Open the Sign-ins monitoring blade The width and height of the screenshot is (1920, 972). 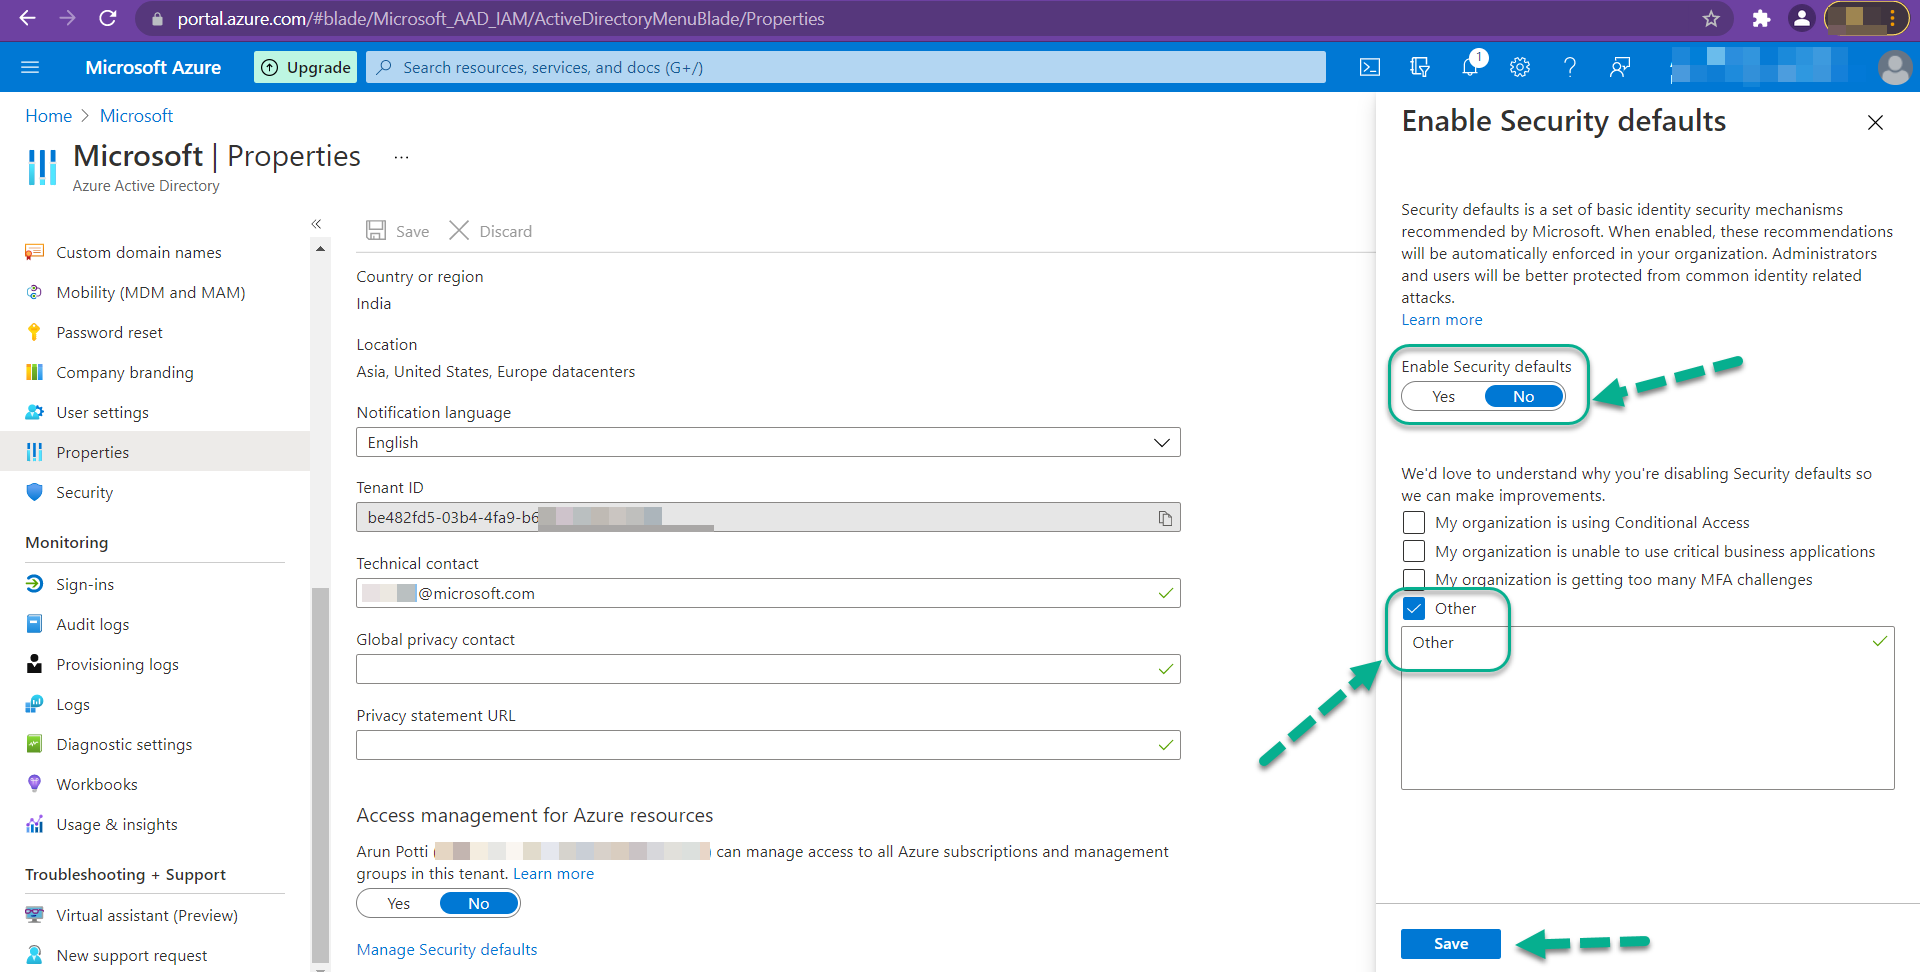click(x=85, y=584)
